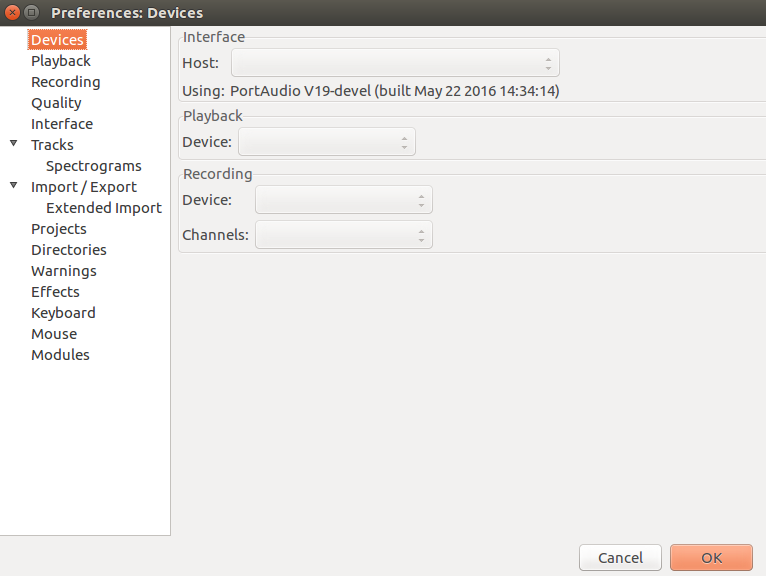This screenshot has height=576, width=766.
Task: Select Playback in the sidebar
Action: (61, 61)
